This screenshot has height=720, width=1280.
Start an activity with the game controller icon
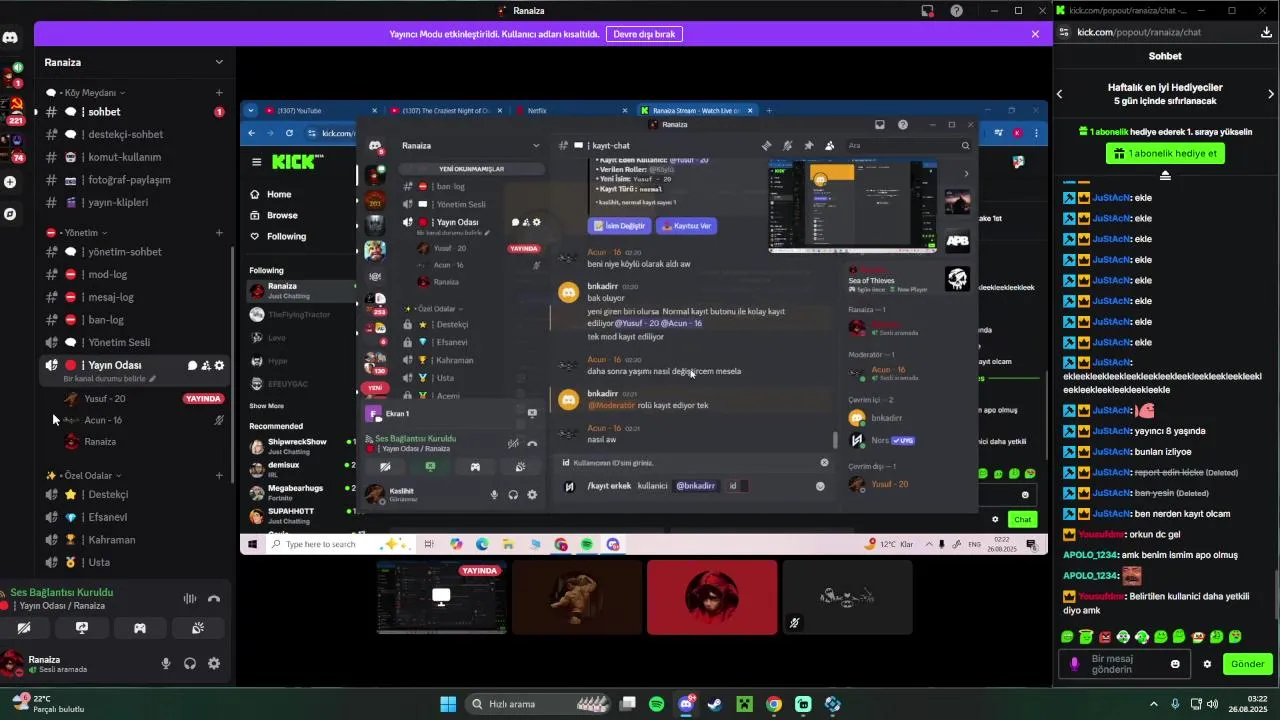click(140, 628)
